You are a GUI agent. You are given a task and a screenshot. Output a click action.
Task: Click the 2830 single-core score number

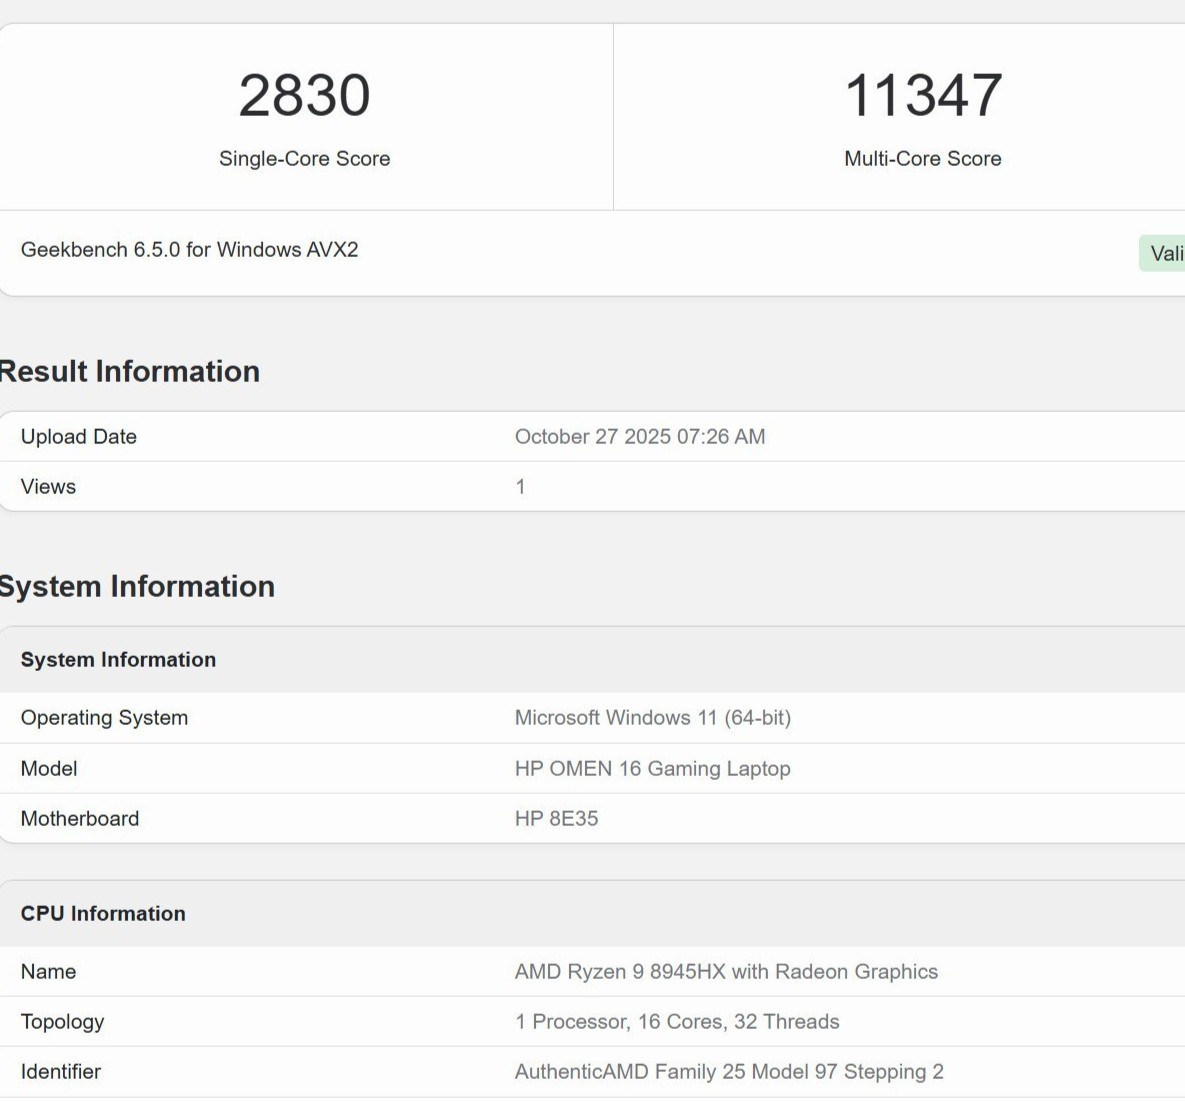click(304, 96)
